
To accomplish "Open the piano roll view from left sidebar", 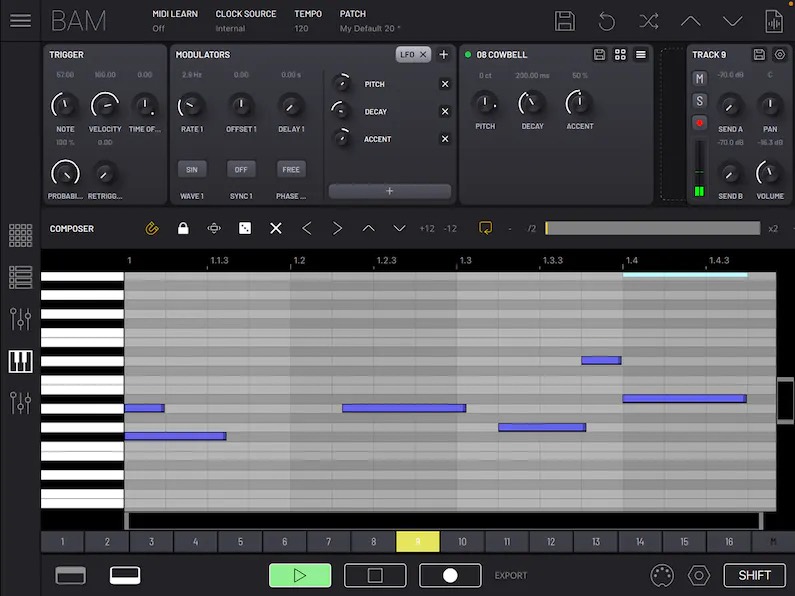I will click(20, 361).
